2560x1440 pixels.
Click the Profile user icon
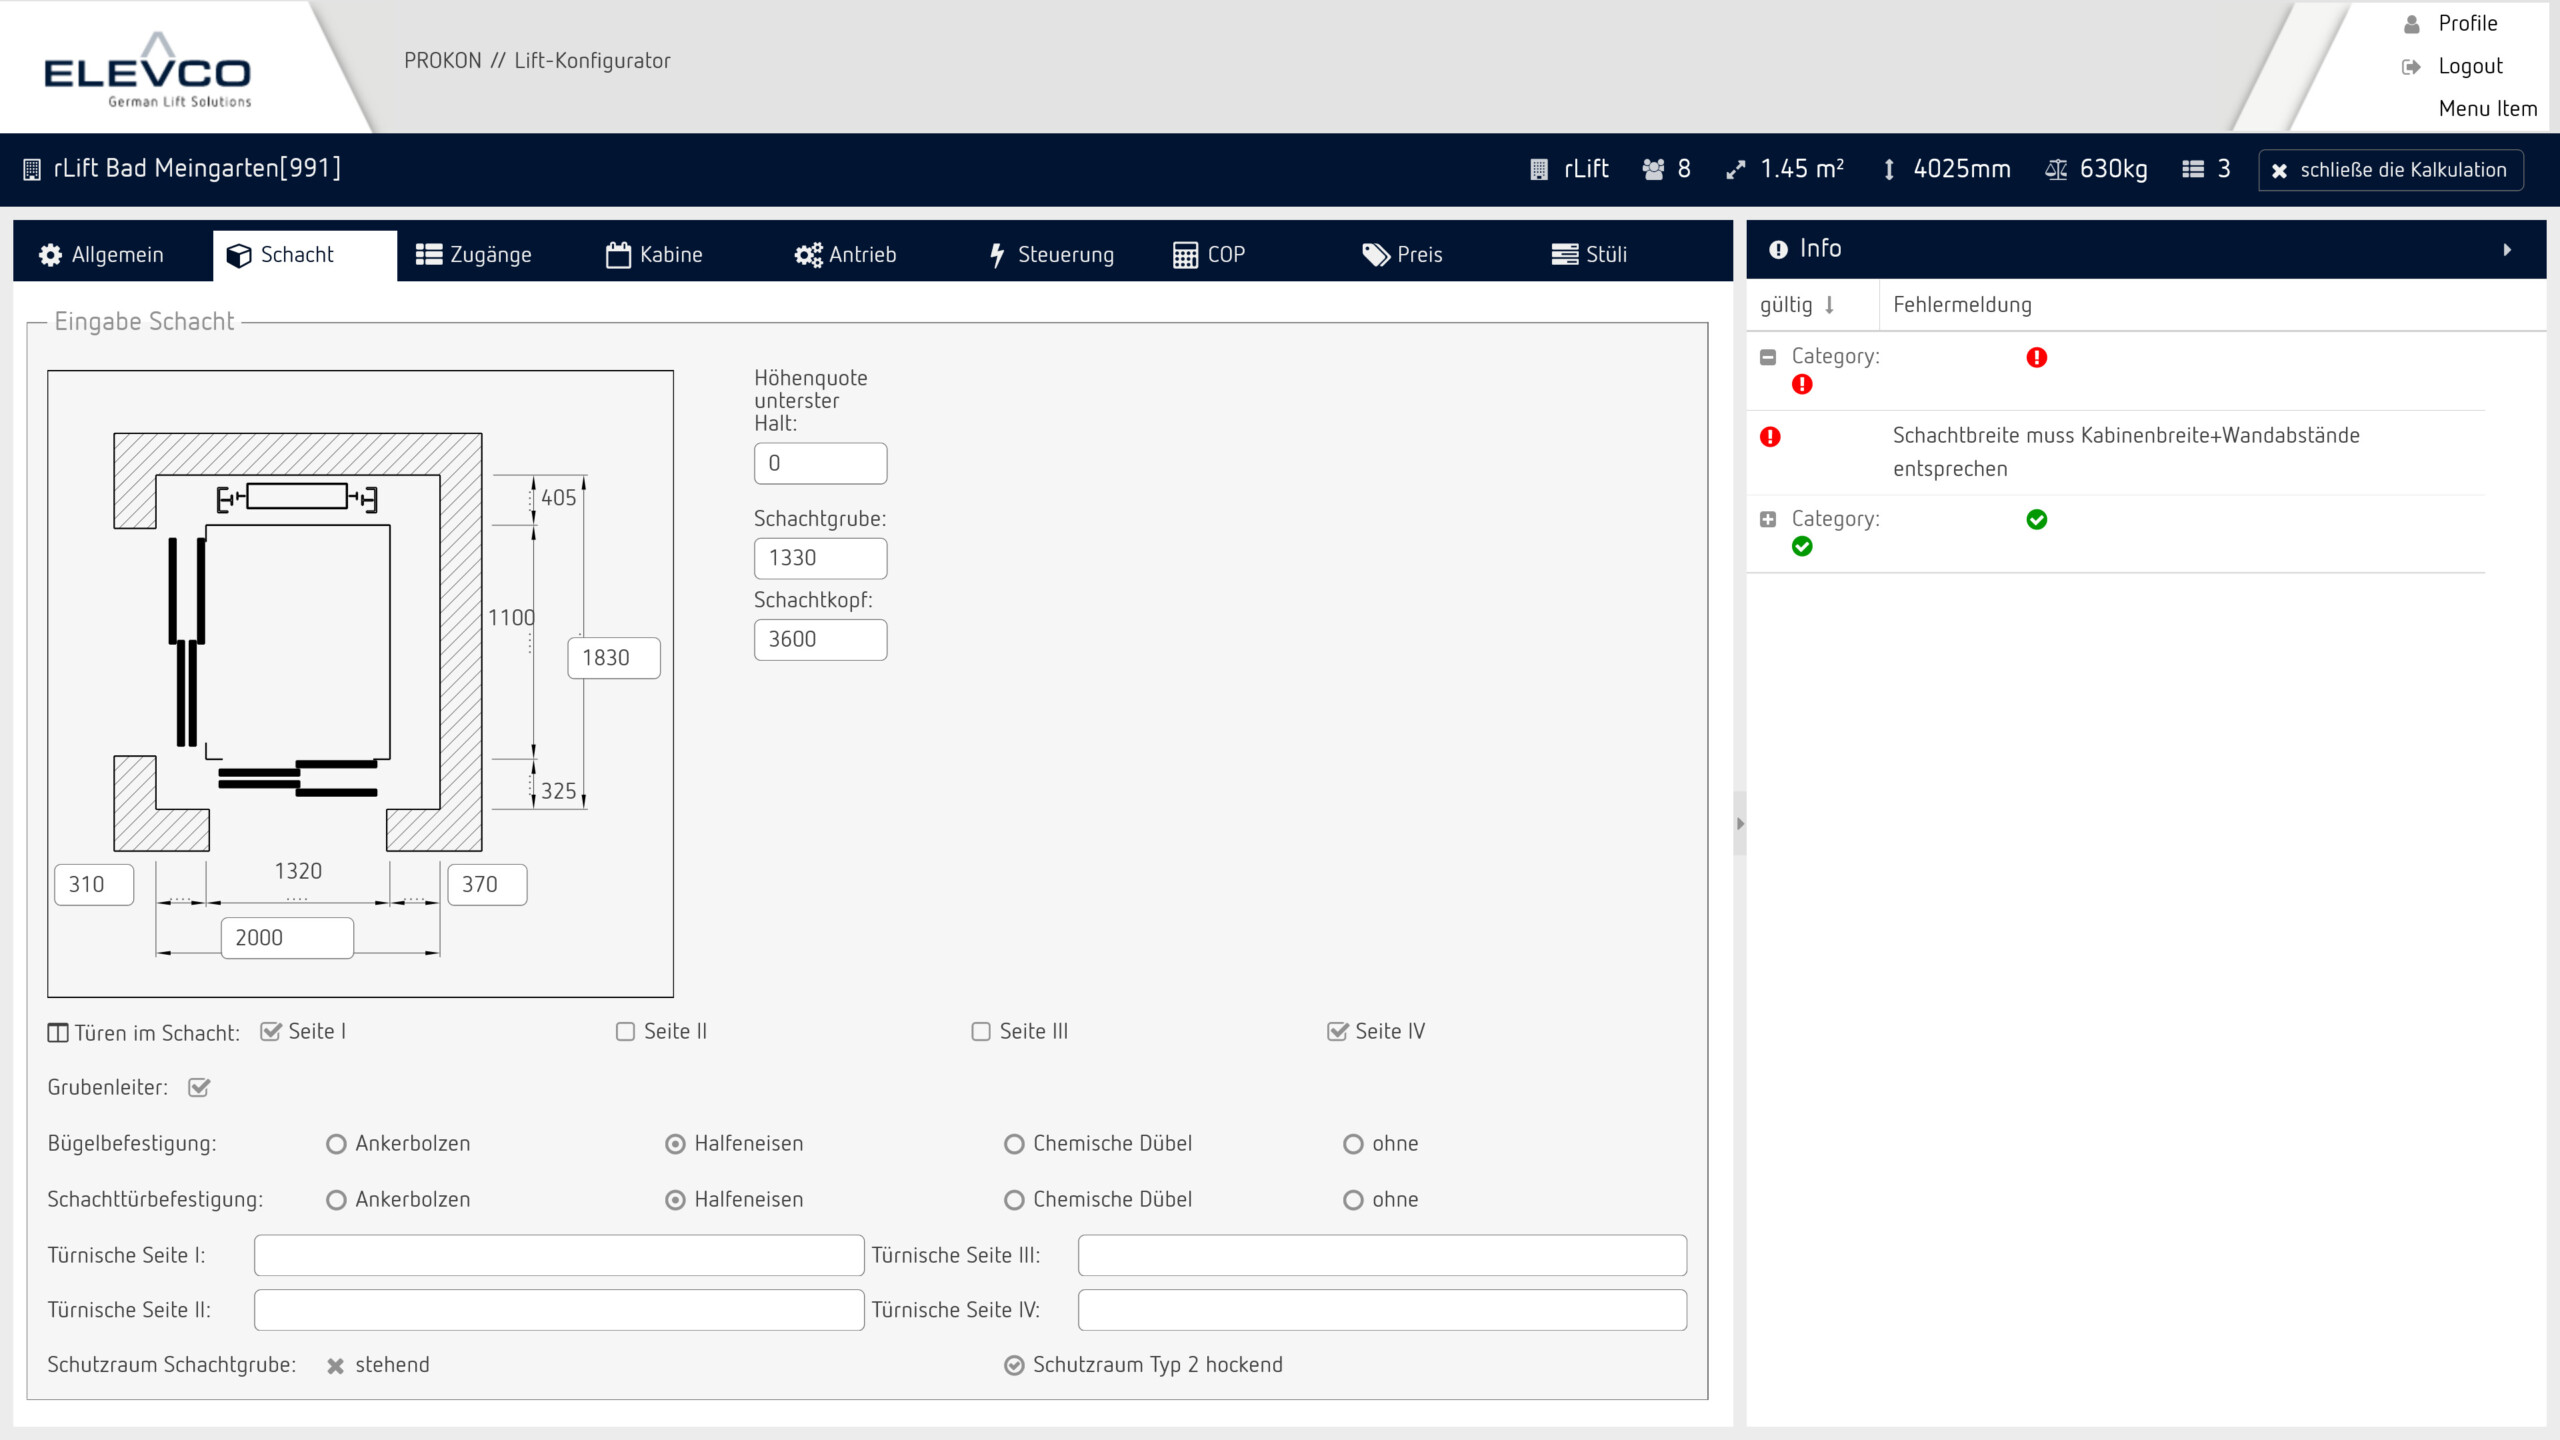click(x=2411, y=24)
